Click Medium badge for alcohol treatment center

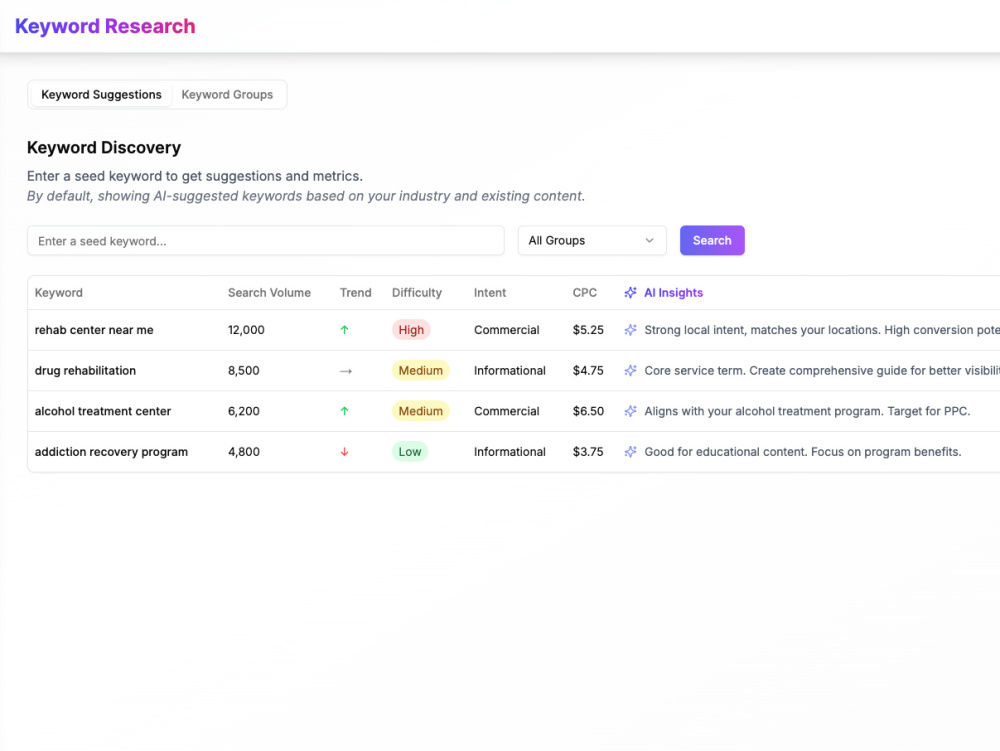pyautogui.click(x=420, y=411)
